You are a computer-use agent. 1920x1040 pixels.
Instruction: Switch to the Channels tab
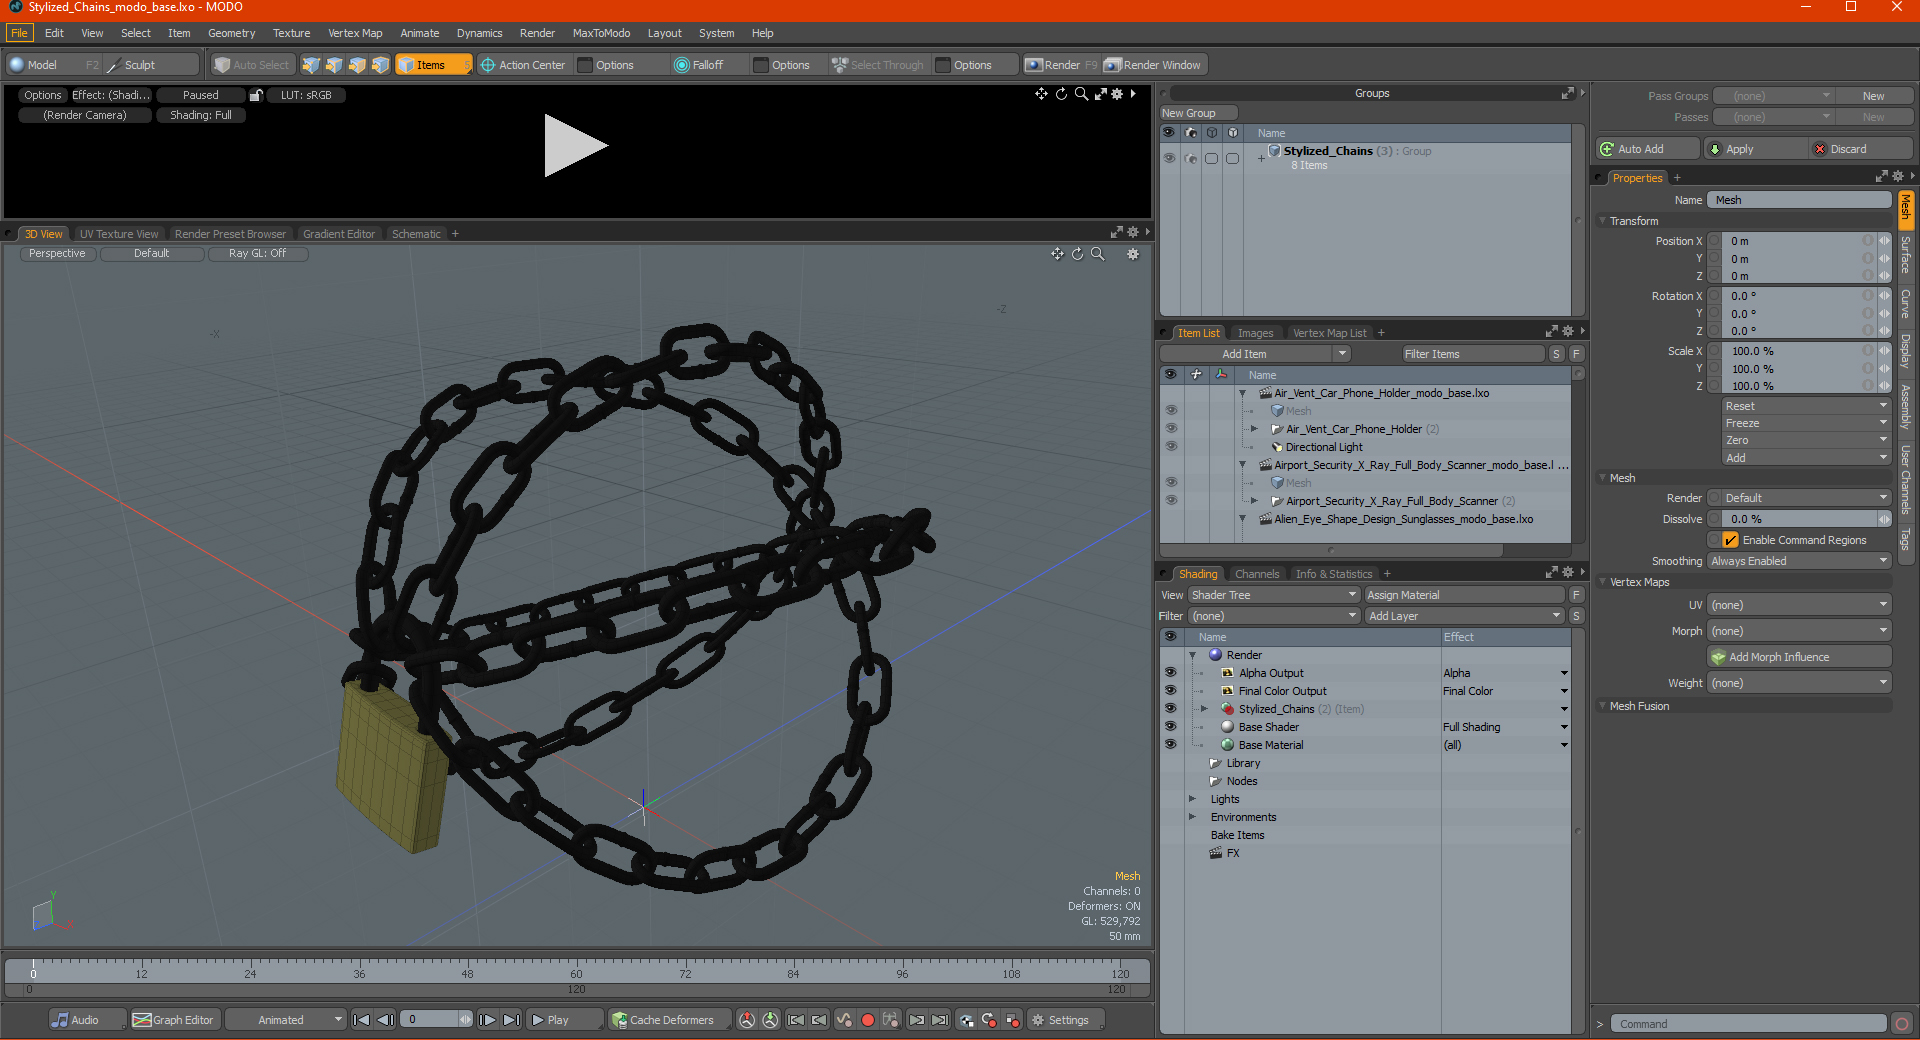1257,574
